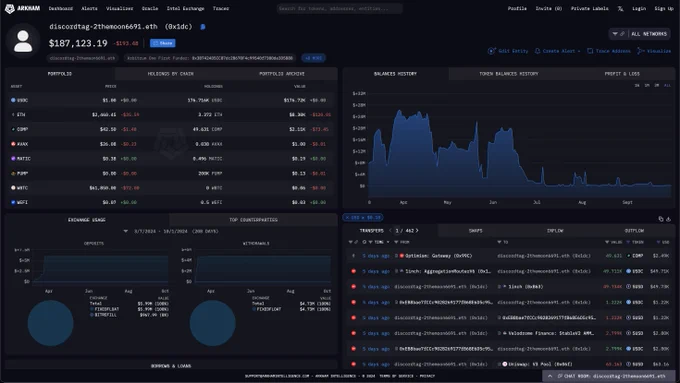
Task: Click the Arkham logo
Action: tap(22, 8)
